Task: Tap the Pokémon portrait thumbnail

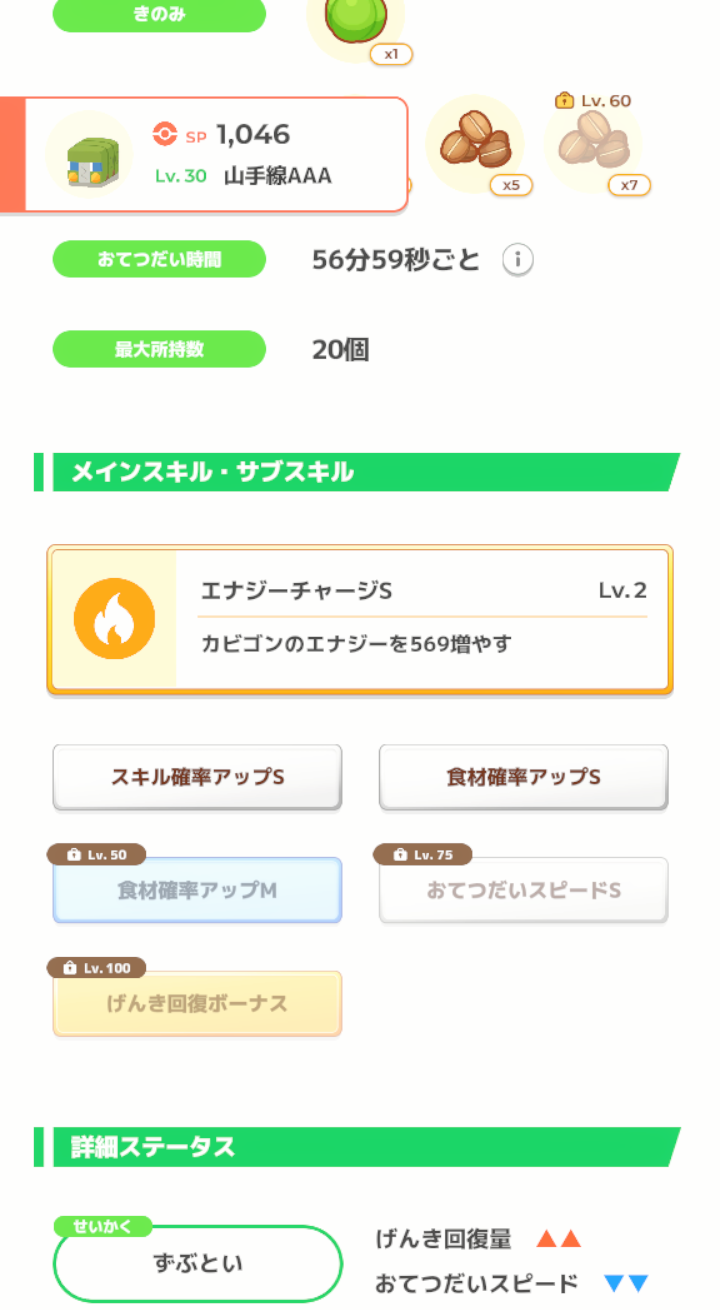Action: pos(89,156)
